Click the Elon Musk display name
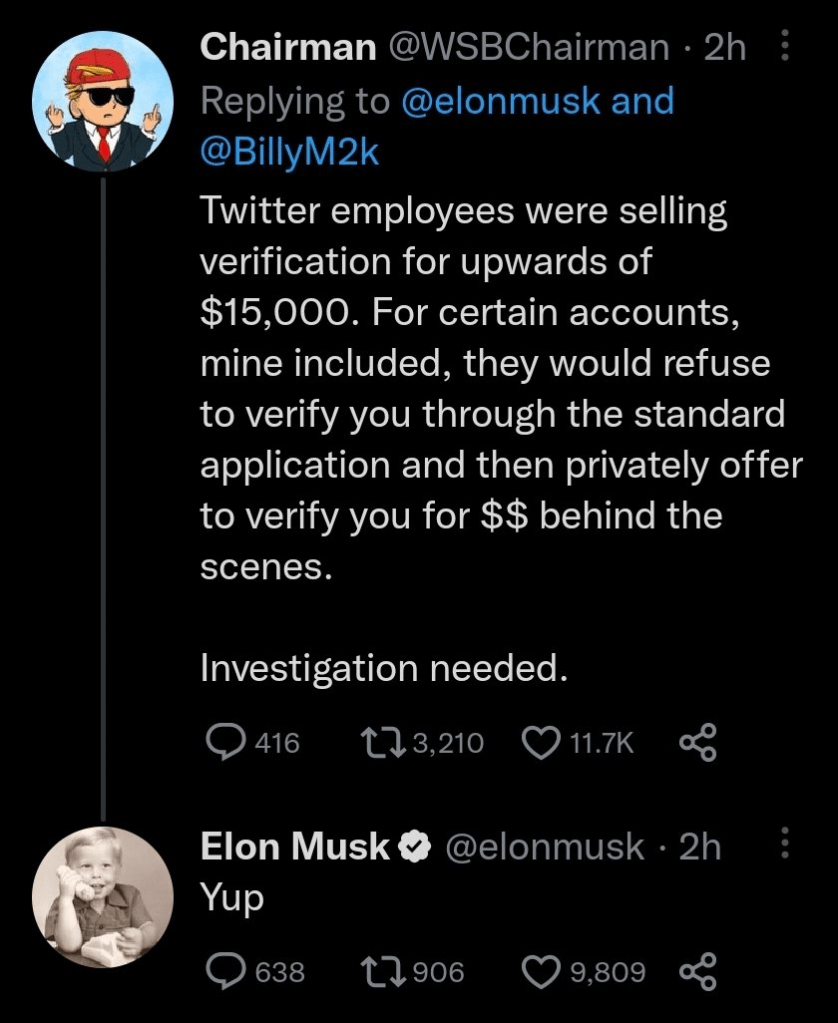 click(x=294, y=847)
